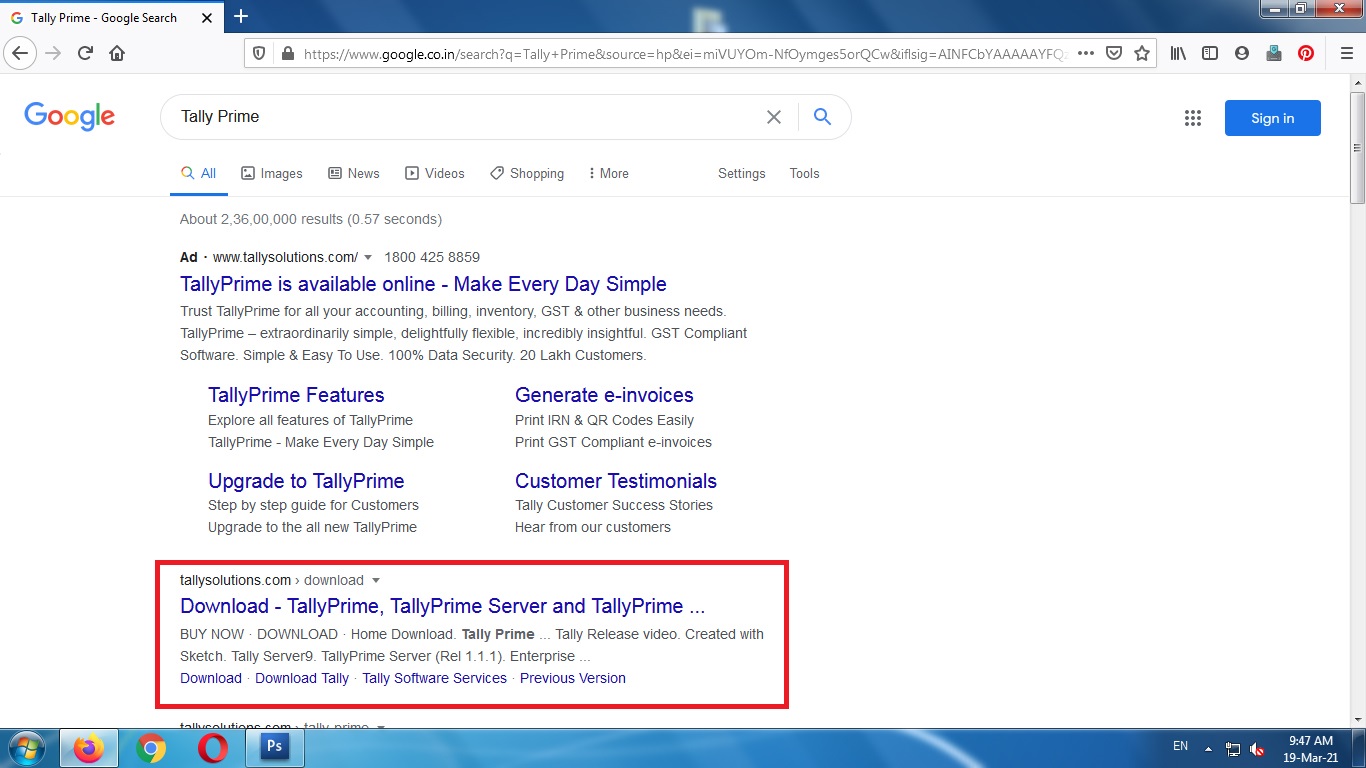The image size is (1366, 768).
Task: Open the Firefox home page
Action: pos(117,53)
